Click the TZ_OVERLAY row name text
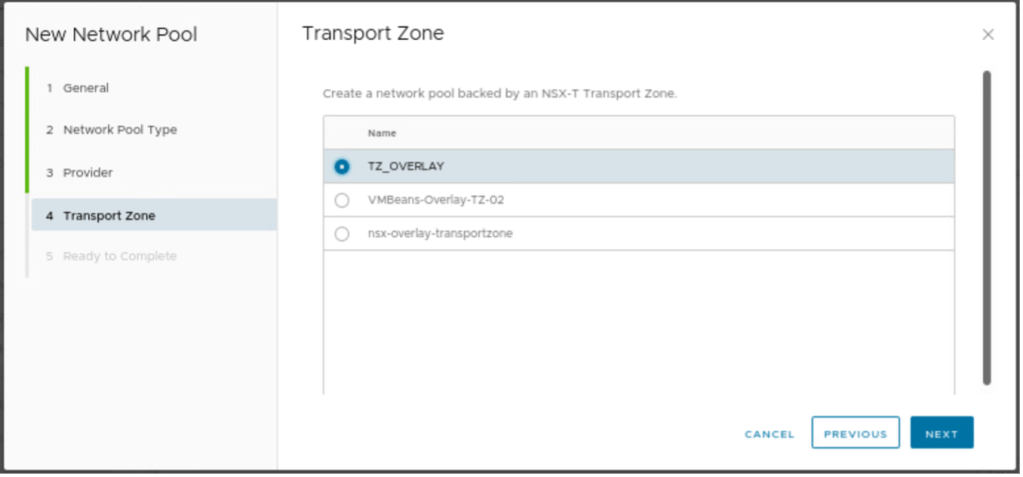 [x=406, y=167]
